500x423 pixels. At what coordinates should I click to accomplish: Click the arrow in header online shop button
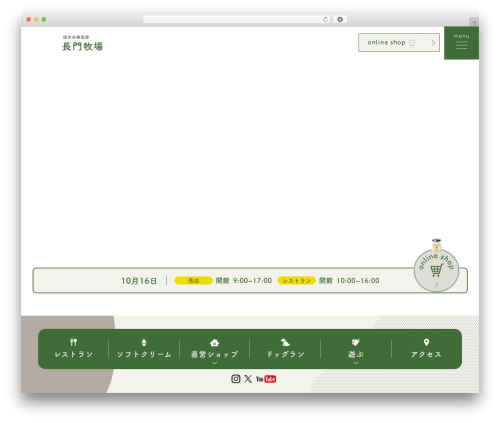click(x=433, y=43)
